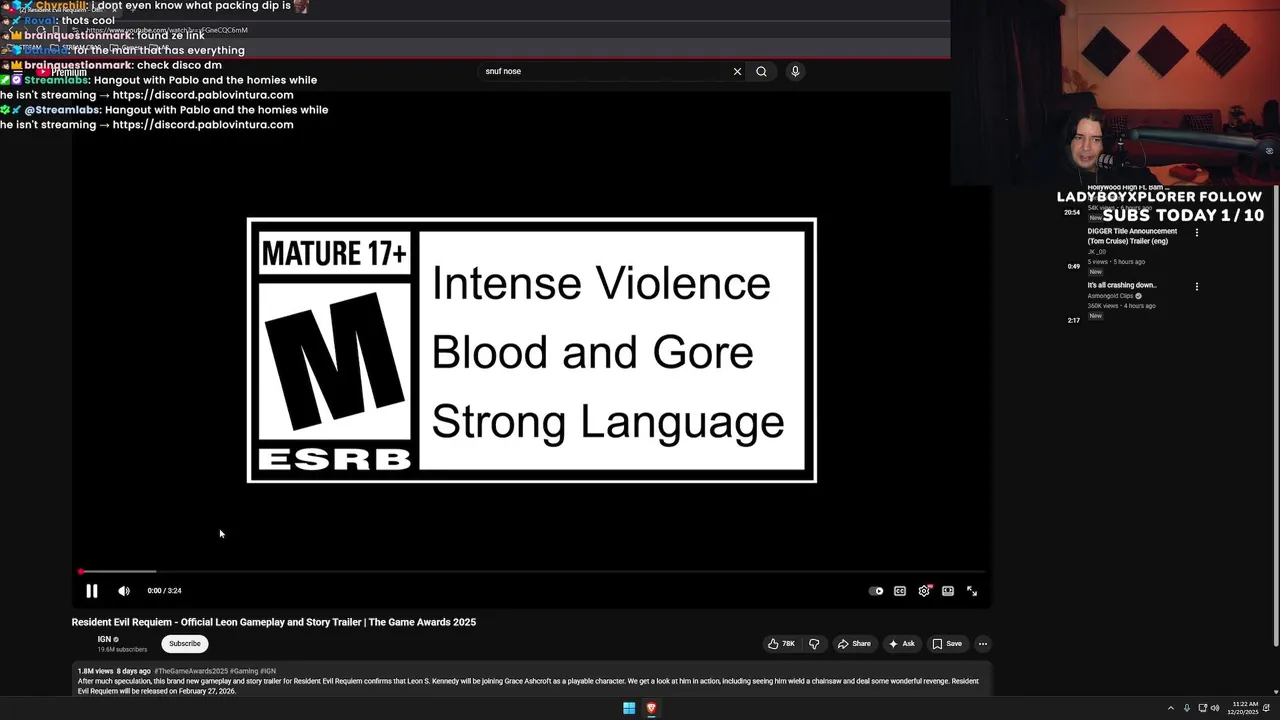Open the Windows Start menu
Image resolution: width=1280 pixels, height=720 pixels.
click(x=629, y=708)
